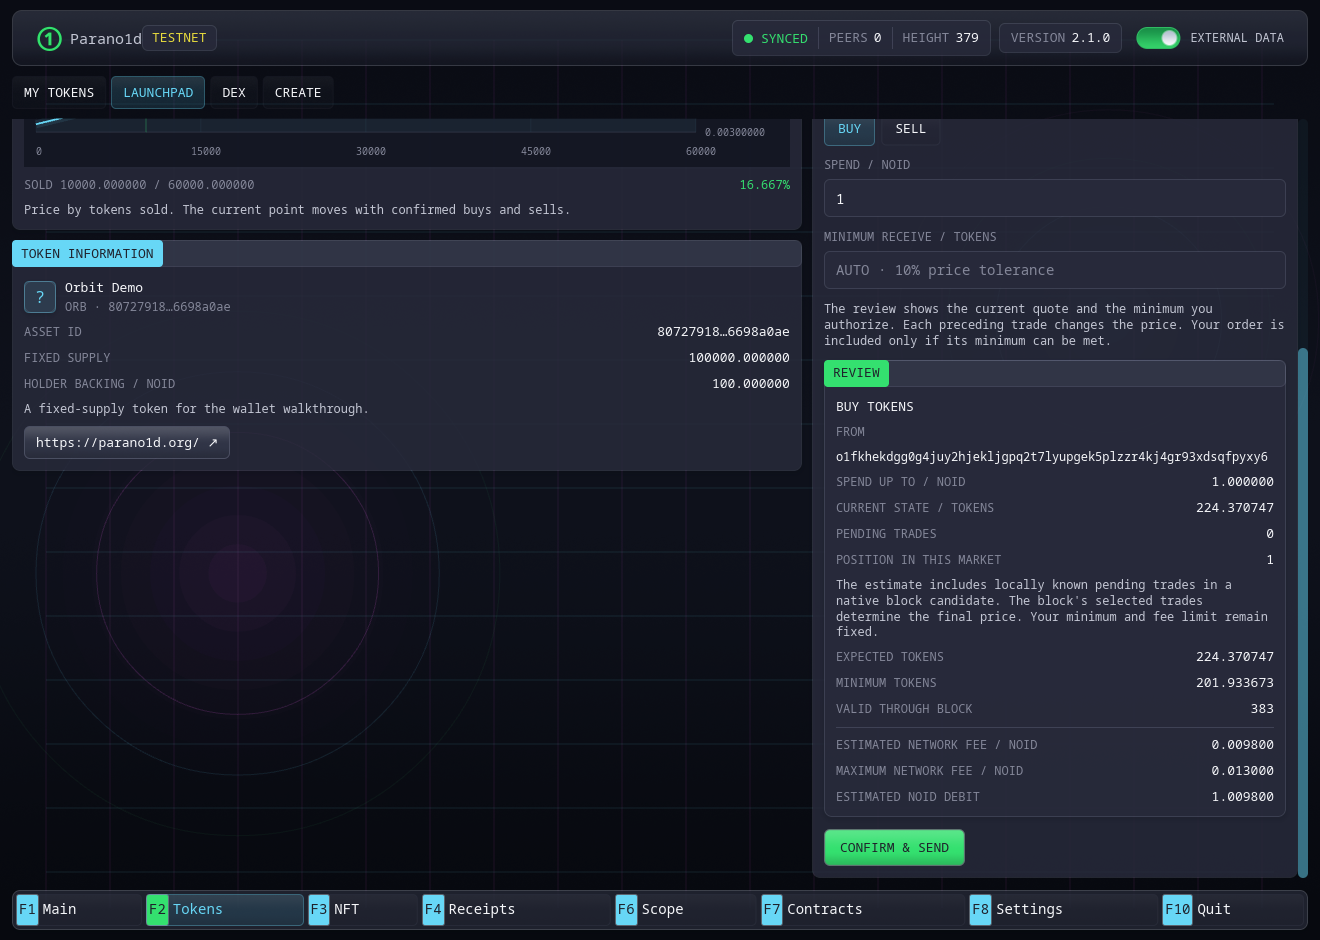Click the F3 key badge for NFT
1320x940 pixels.
(x=319, y=909)
